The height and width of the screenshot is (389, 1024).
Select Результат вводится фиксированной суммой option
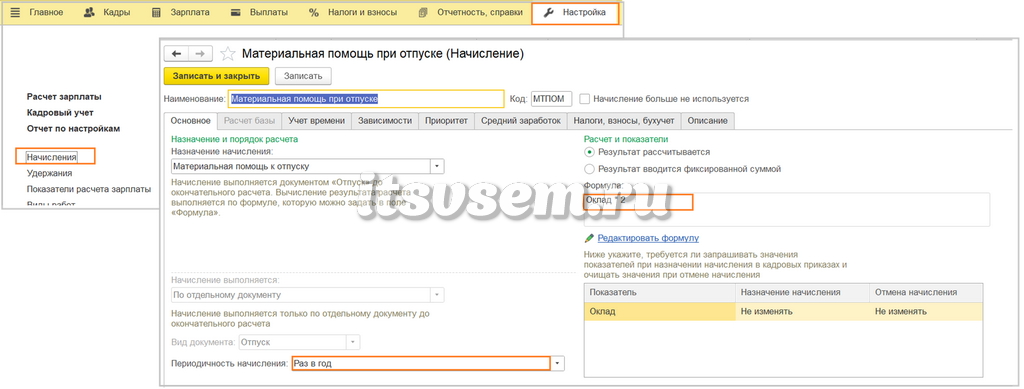[x=590, y=169]
